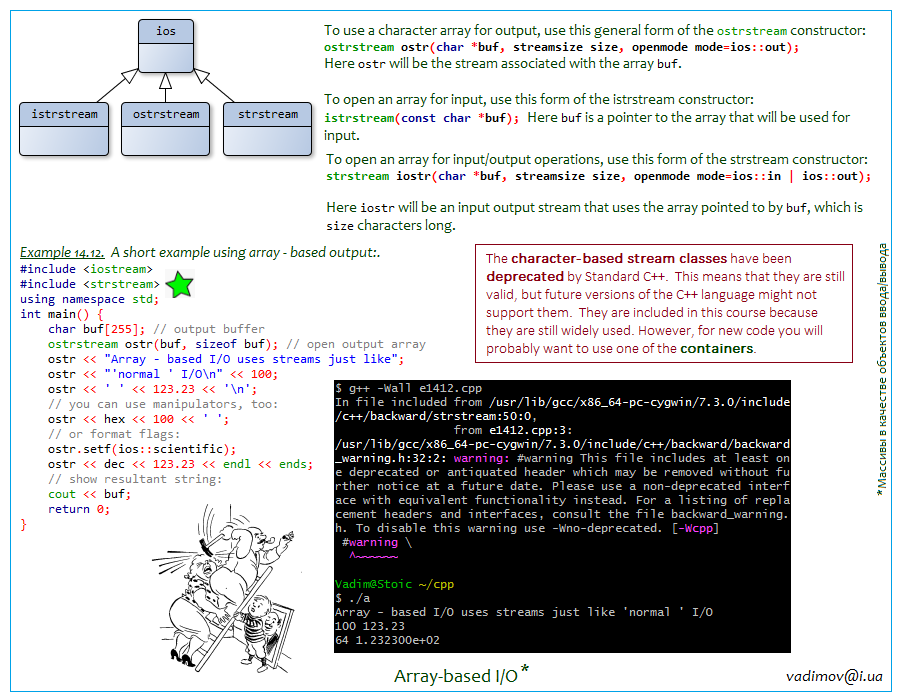The width and height of the screenshot is (900, 700).
Task: Click the 'Vadim@Stoic ~/cpp' terminal prompt
Action: (x=394, y=584)
